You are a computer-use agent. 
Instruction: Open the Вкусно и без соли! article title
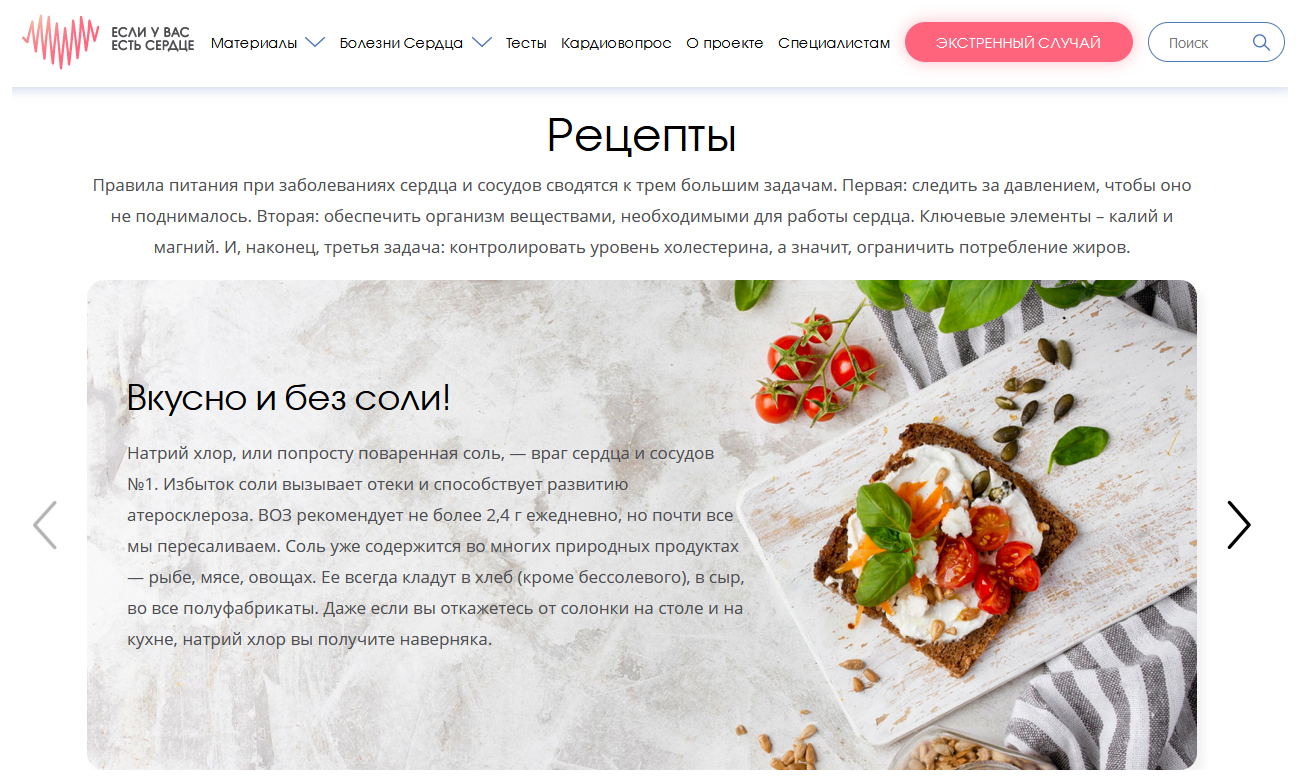click(289, 398)
